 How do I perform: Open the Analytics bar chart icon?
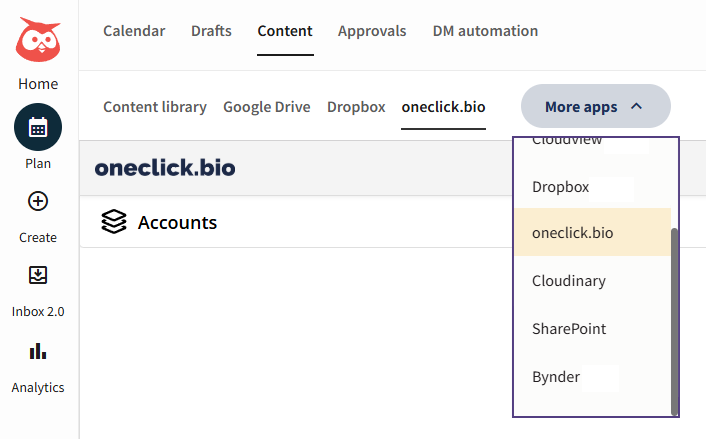point(38,351)
